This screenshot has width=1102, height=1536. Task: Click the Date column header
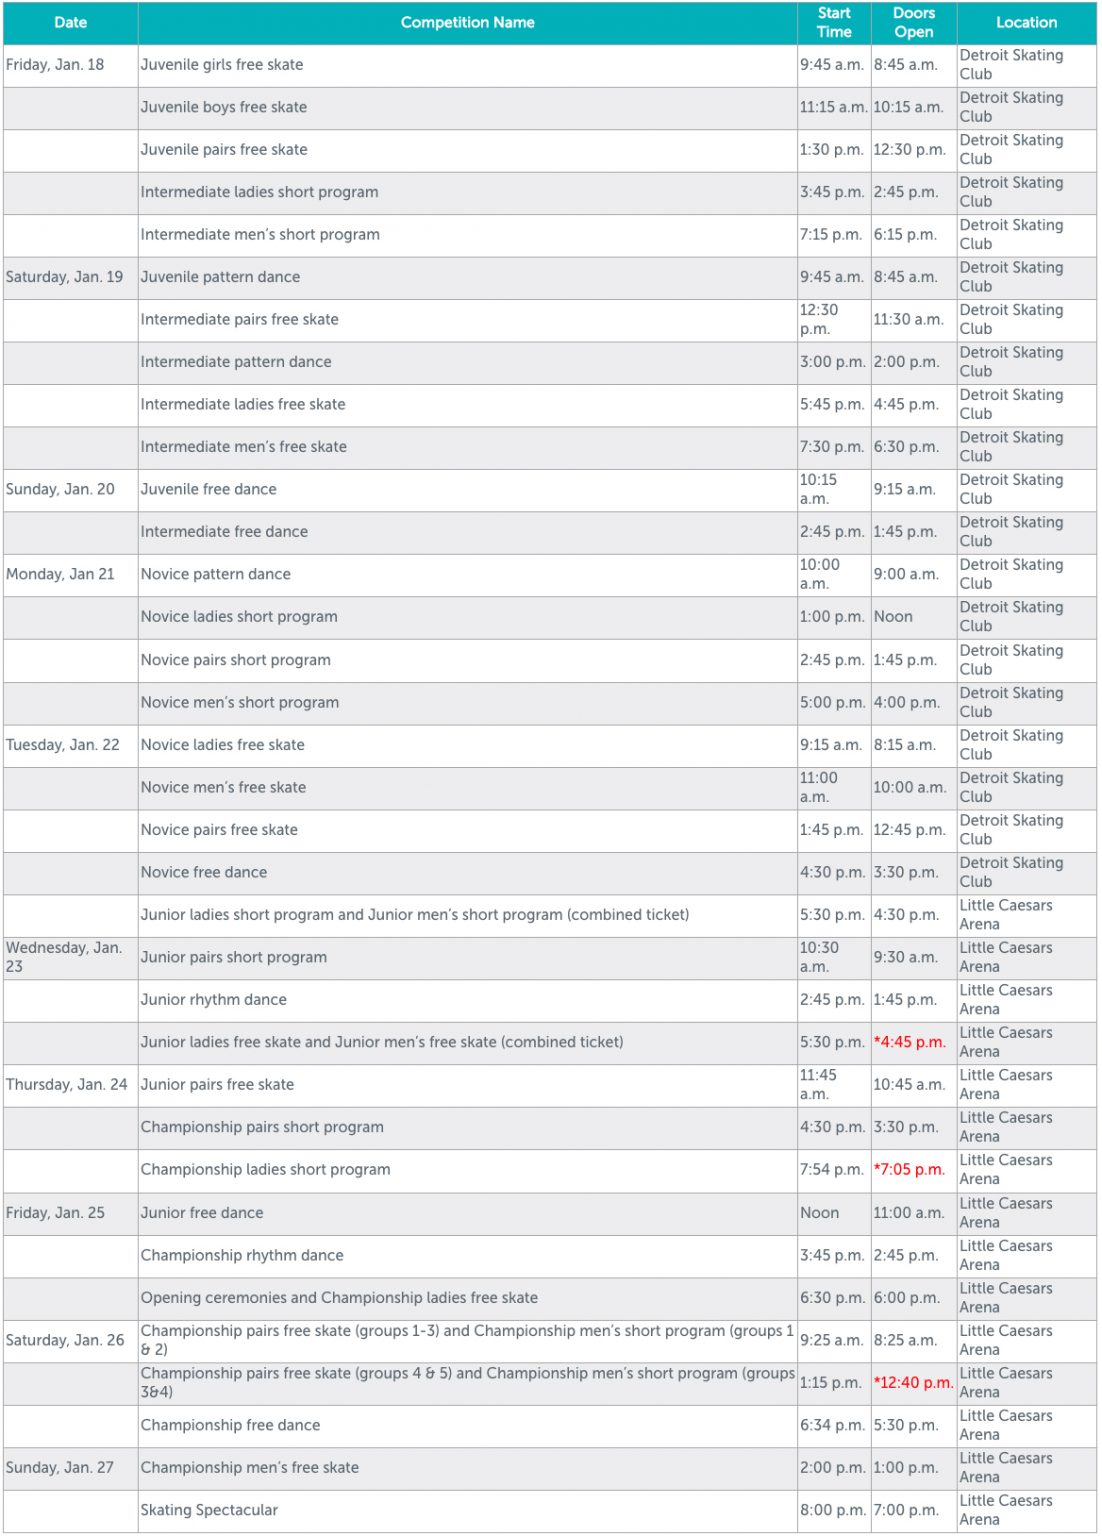pos(70,22)
